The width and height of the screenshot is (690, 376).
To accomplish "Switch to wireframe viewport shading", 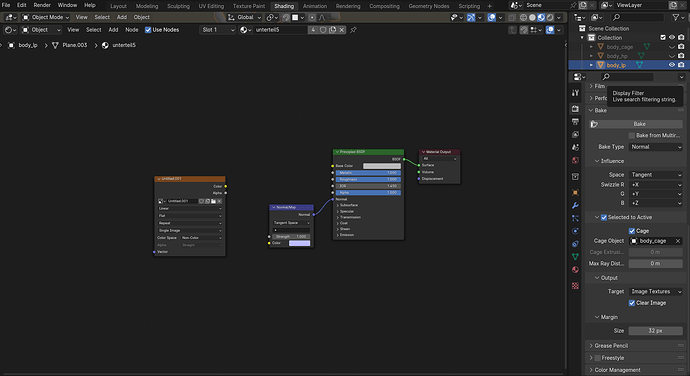I will (x=523, y=18).
